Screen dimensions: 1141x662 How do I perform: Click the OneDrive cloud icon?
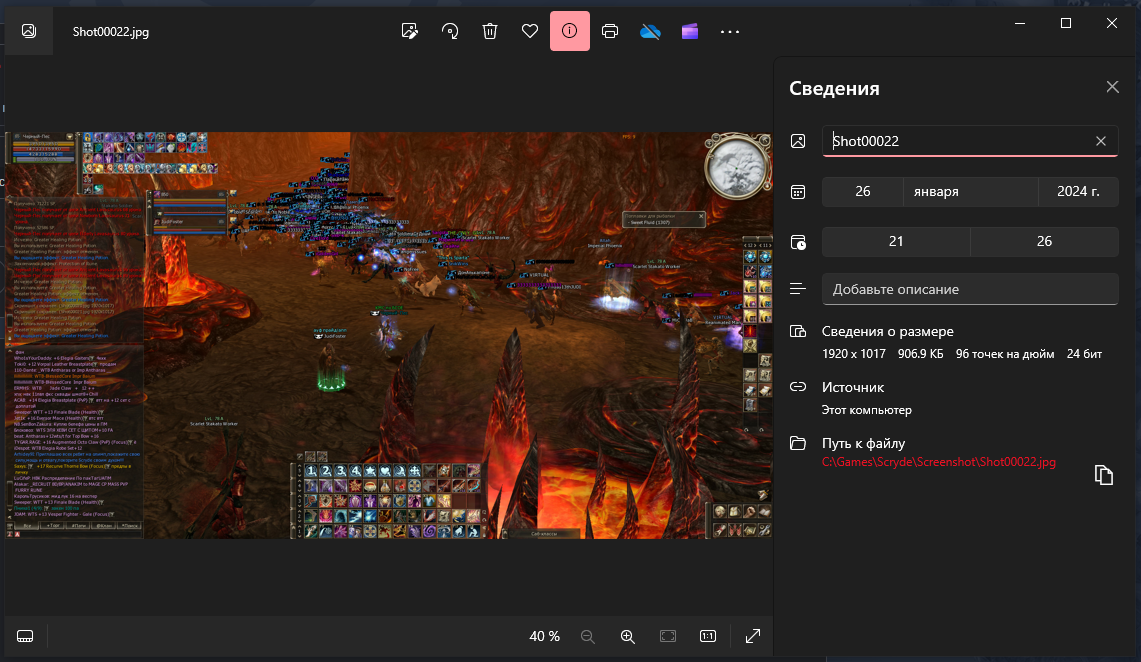[x=650, y=31]
